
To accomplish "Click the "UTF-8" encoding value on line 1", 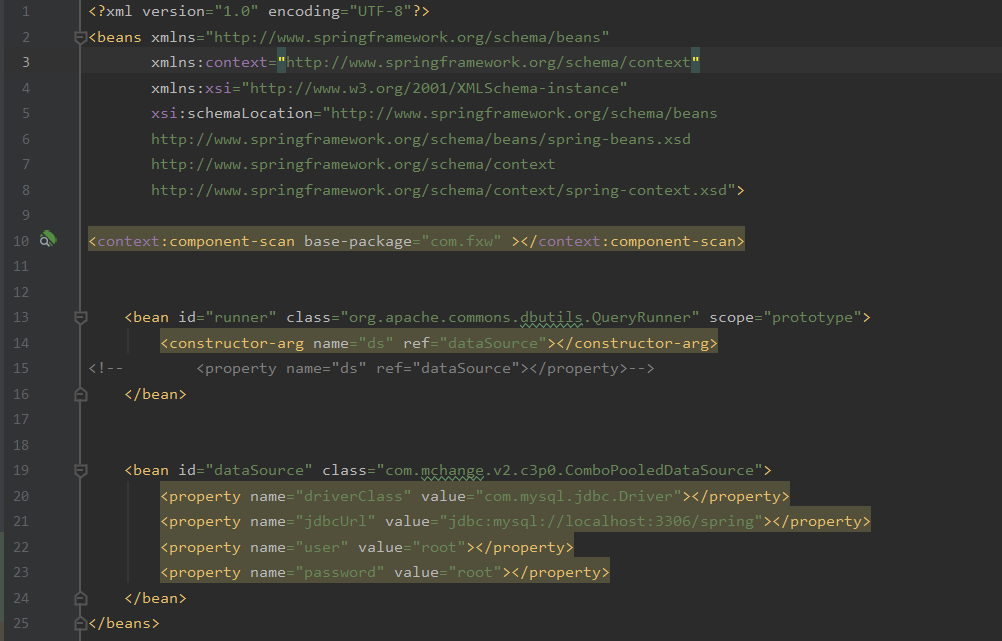I will [x=381, y=12].
